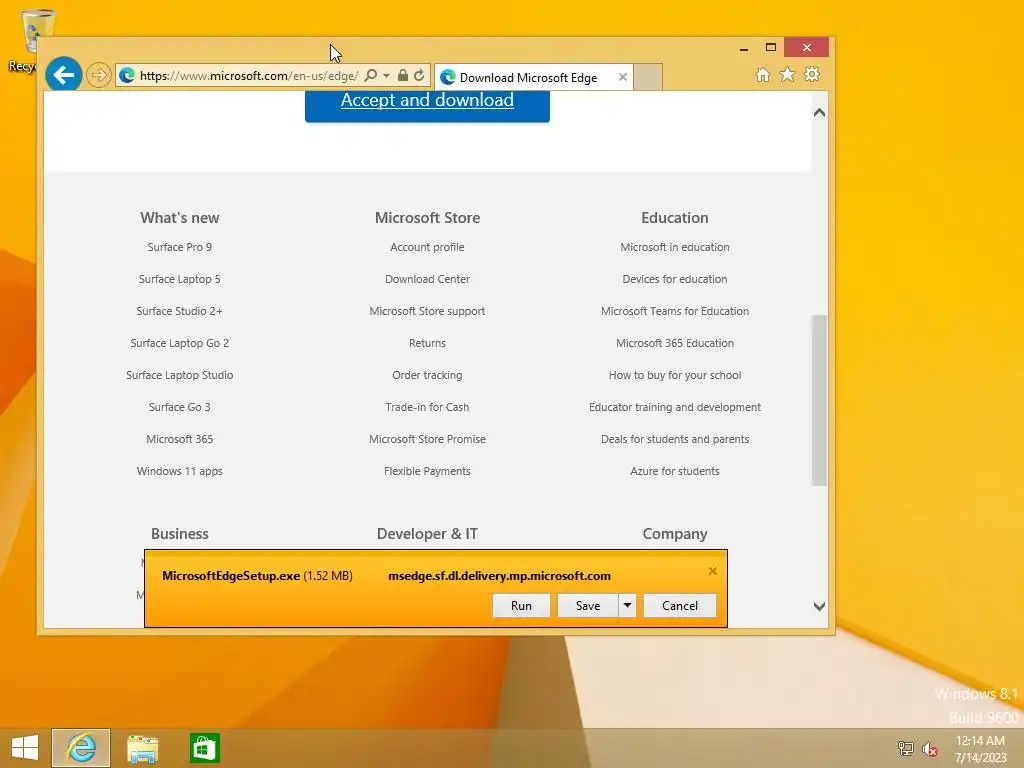Open the Surface Laptop Studio link
The height and width of the screenshot is (768, 1024).
180,375
